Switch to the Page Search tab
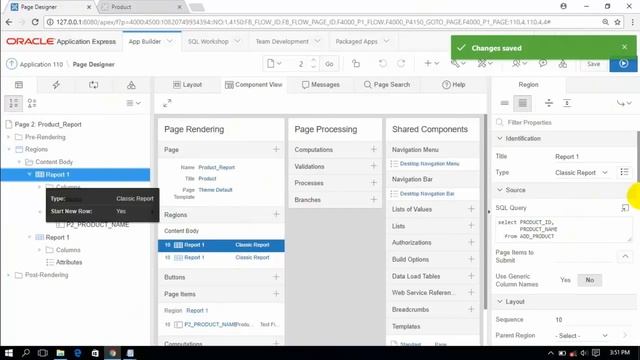This screenshot has width=640, height=360. (x=387, y=84)
